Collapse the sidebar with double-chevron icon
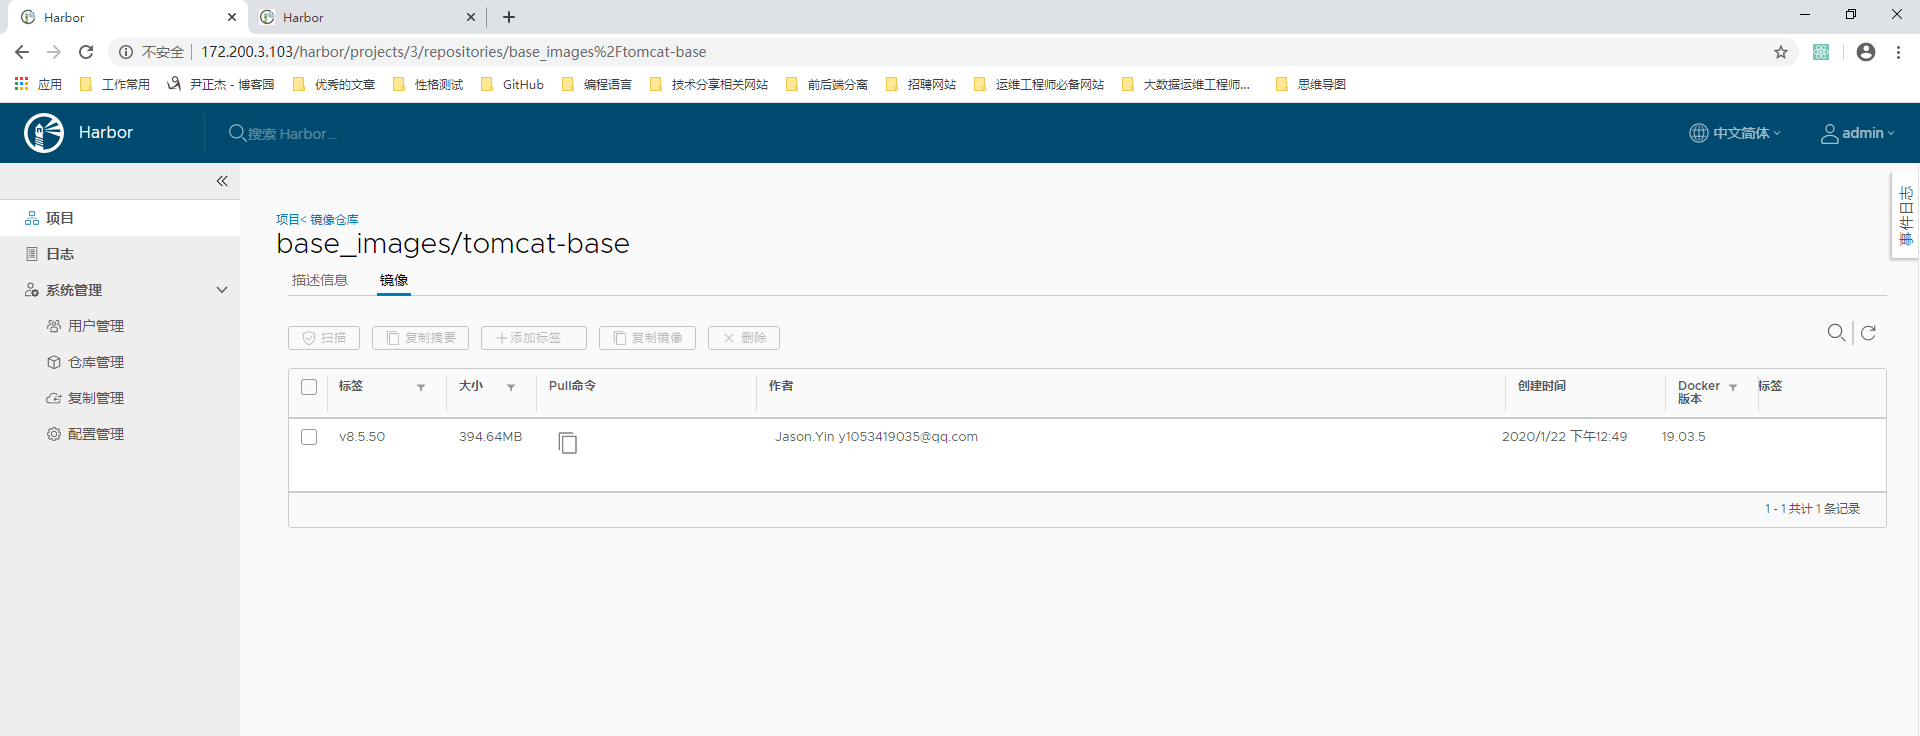1920x736 pixels. pyautogui.click(x=222, y=181)
